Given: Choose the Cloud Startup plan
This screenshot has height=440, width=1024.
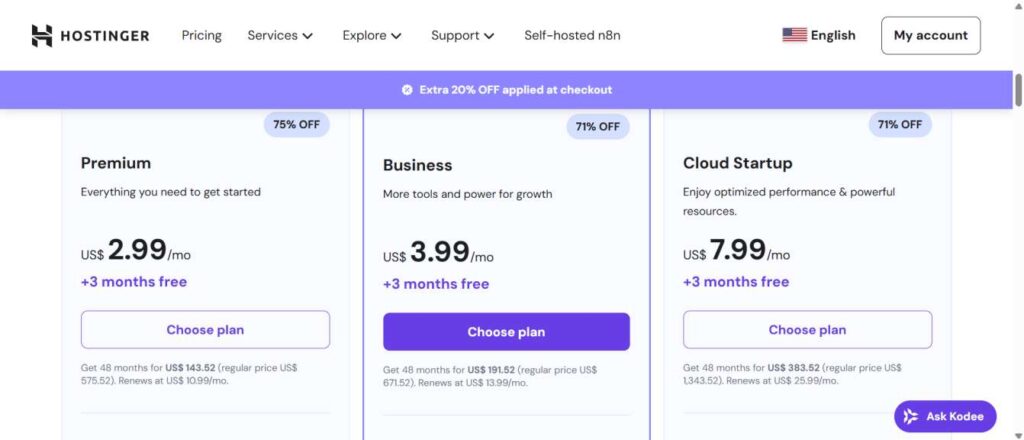Looking at the screenshot, I should click(807, 330).
